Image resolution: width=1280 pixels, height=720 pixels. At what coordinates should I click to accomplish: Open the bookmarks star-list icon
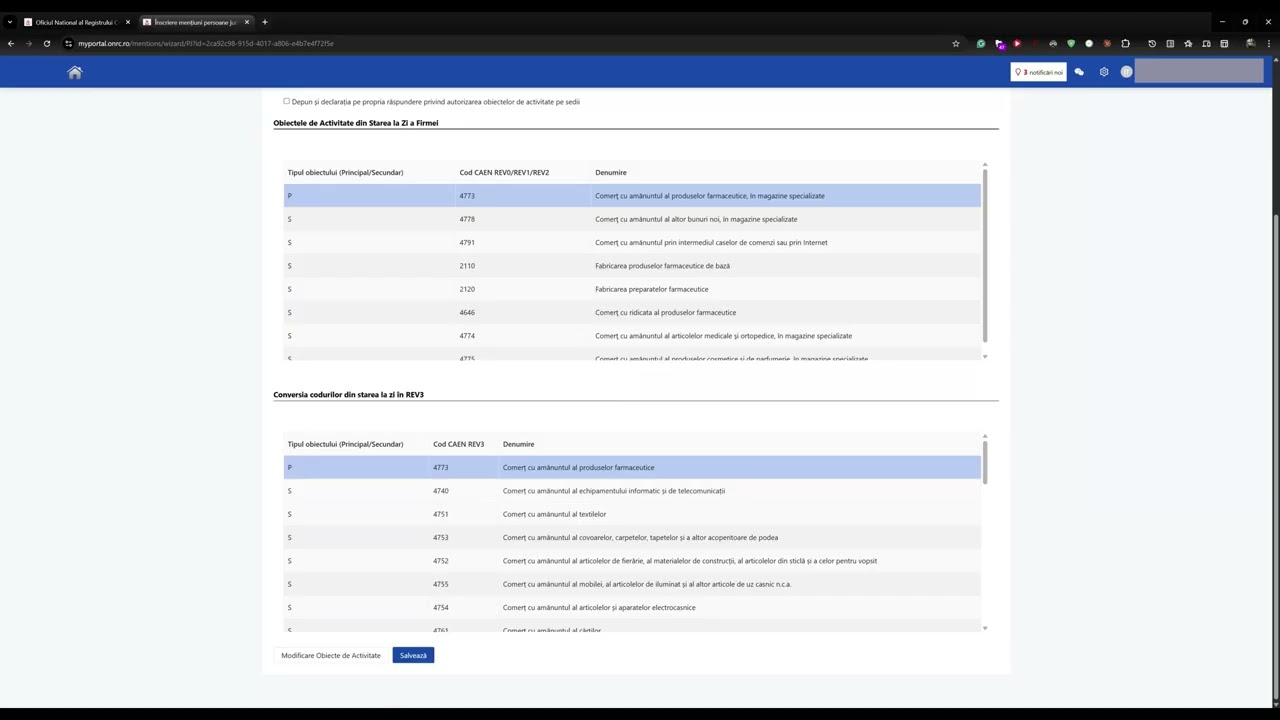pyautogui.click(x=1188, y=43)
